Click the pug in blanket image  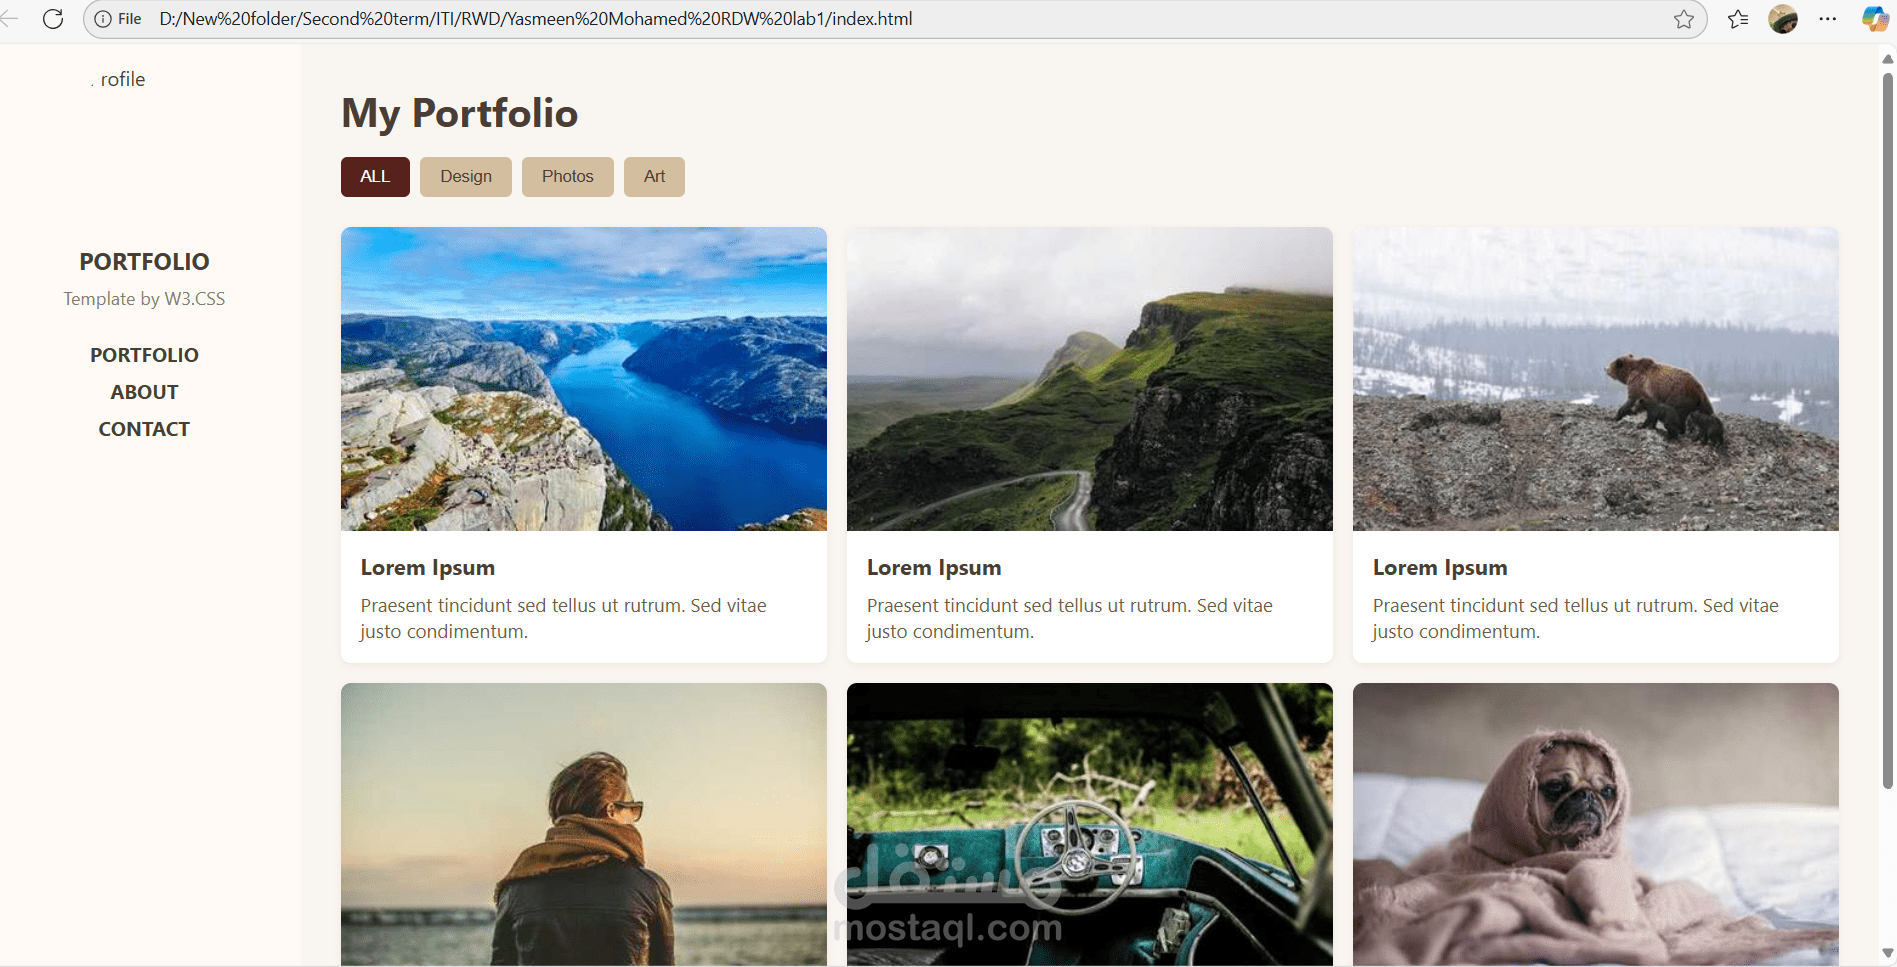tap(1595, 824)
